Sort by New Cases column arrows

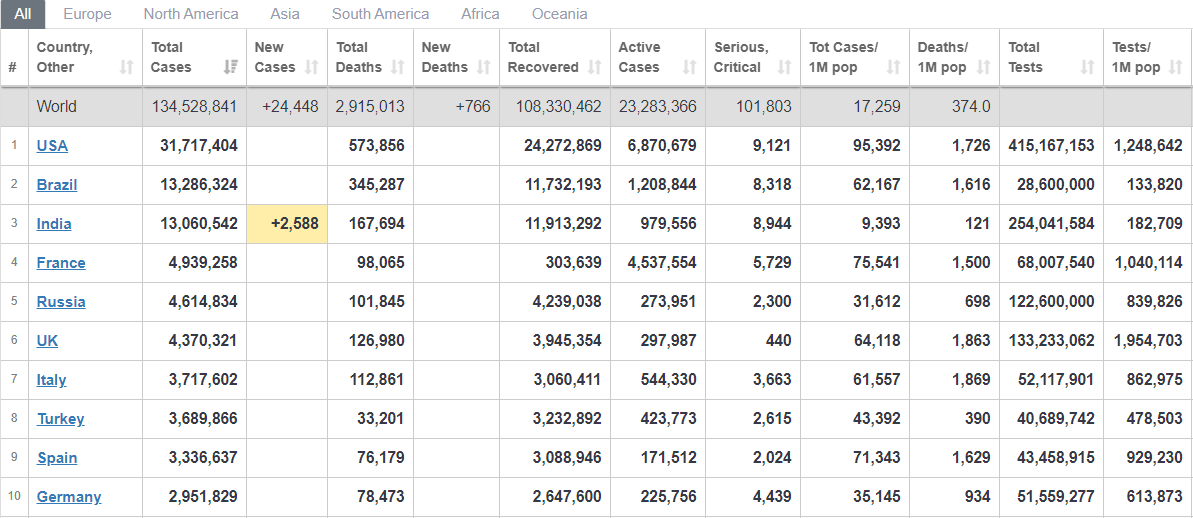[x=311, y=67]
